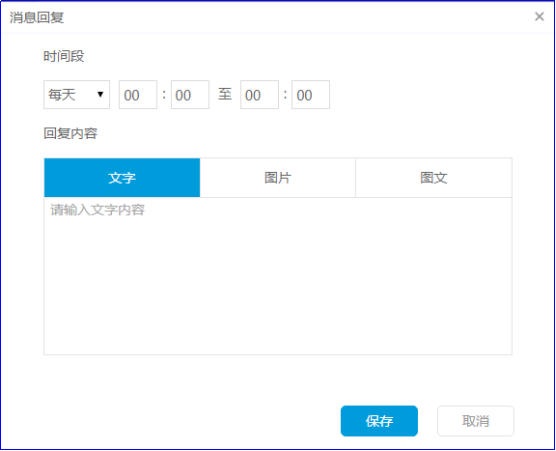The height and width of the screenshot is (451, 556).
Task: Click the 回复内容 section label
Action: pyautogui.click(x=71, y=133)
